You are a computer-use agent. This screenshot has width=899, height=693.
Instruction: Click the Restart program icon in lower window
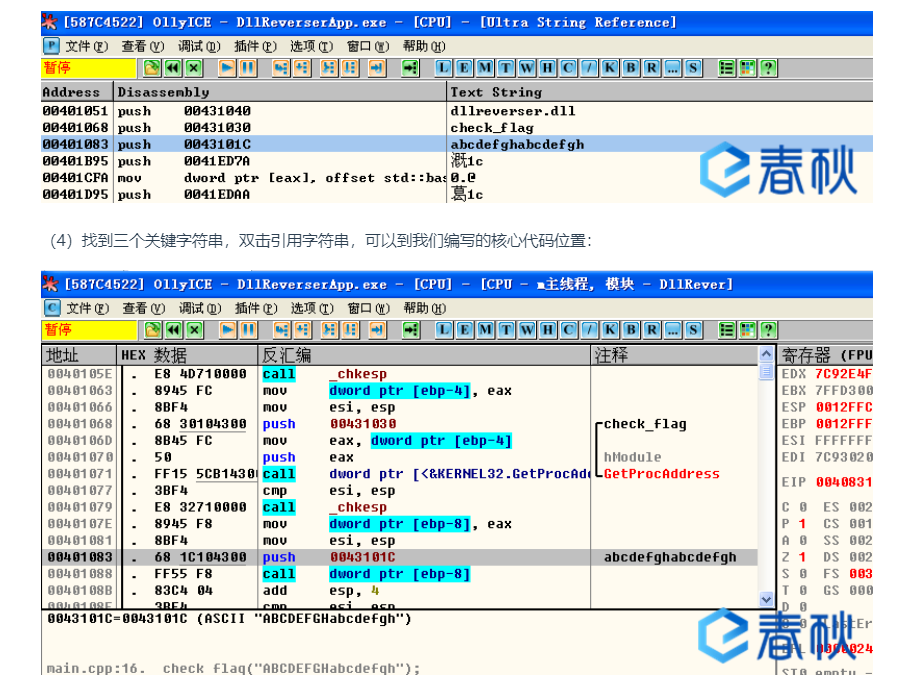coord(172,329)
